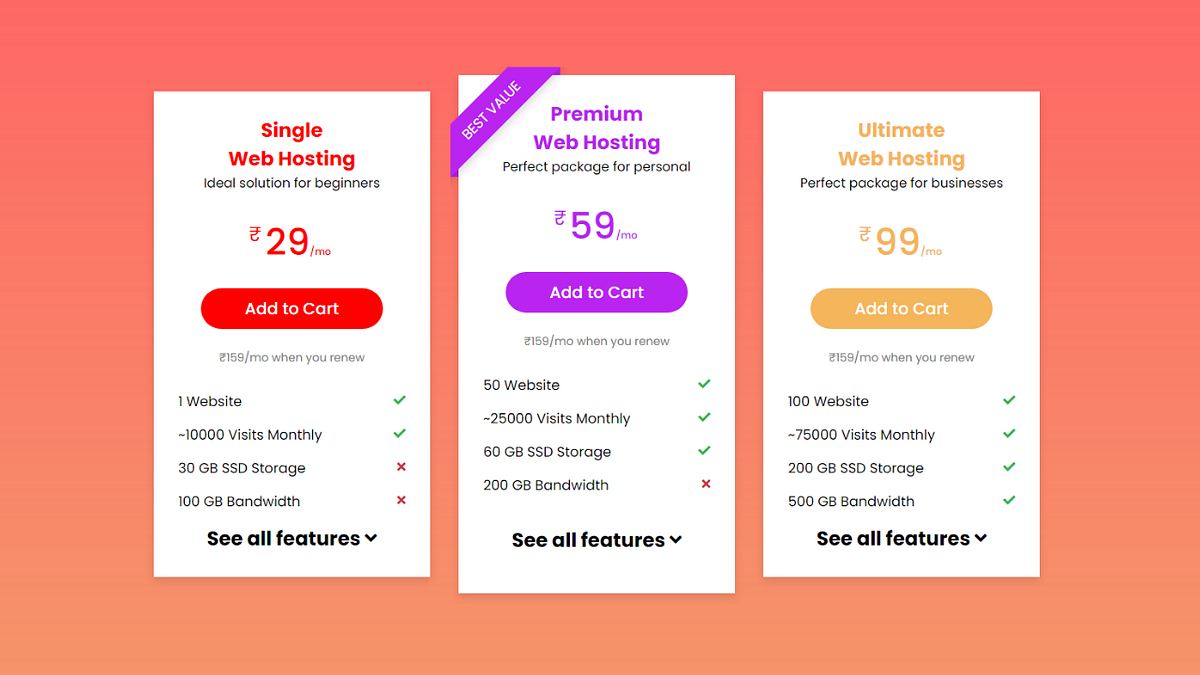The height and width of the screenshot is (675, 1200).
Task: Expand See all features on Premium plan
Action: (596, 539)
